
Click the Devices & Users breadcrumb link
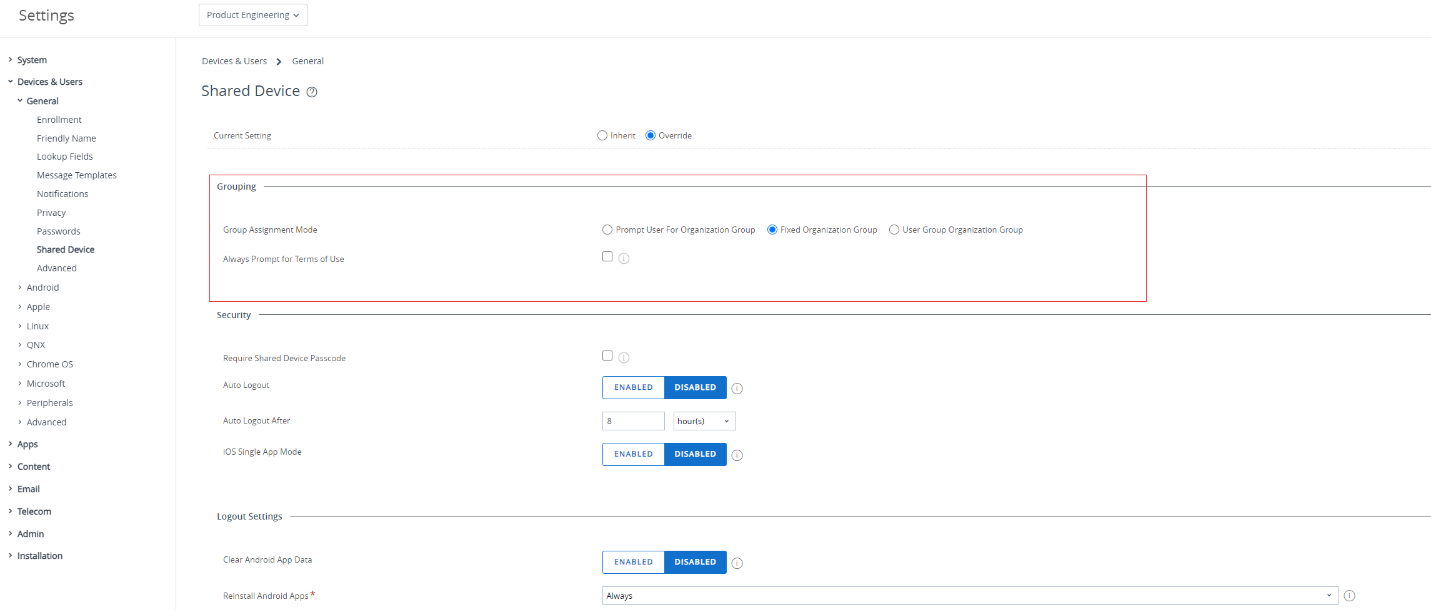point(234,61)
